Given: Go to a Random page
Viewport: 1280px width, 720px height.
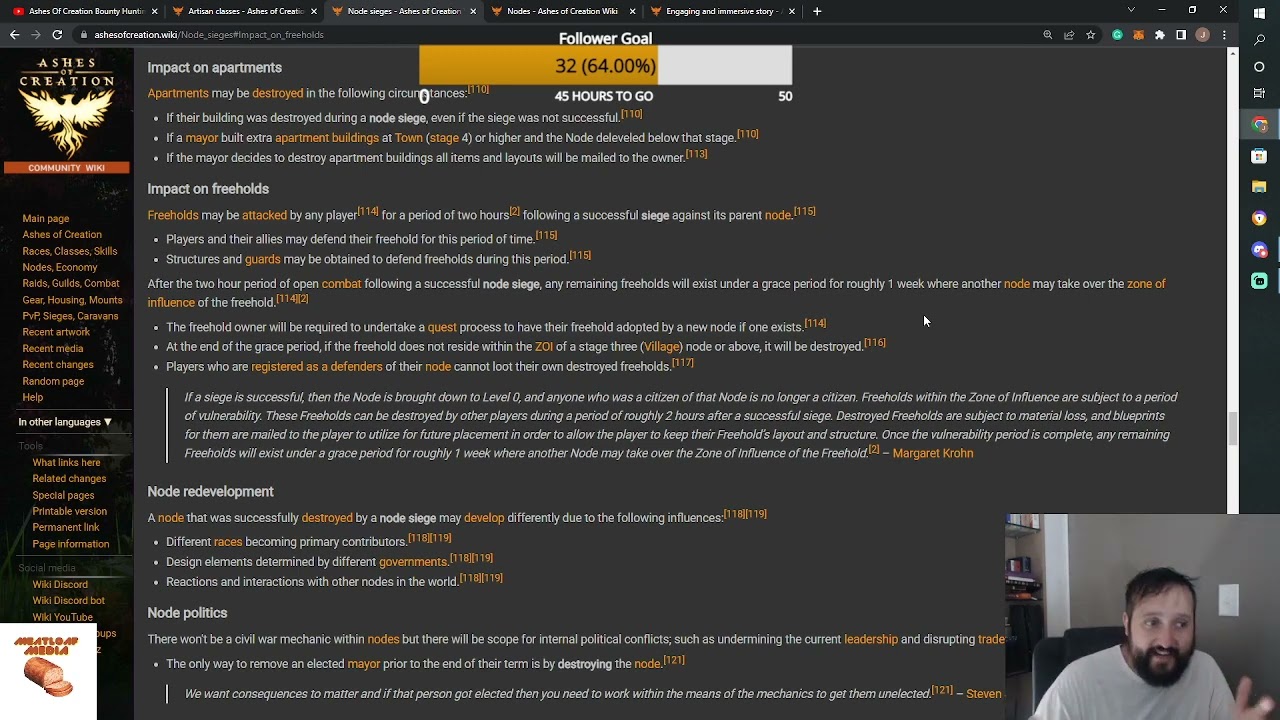Looking at the screenshot, I should point(53,381).
